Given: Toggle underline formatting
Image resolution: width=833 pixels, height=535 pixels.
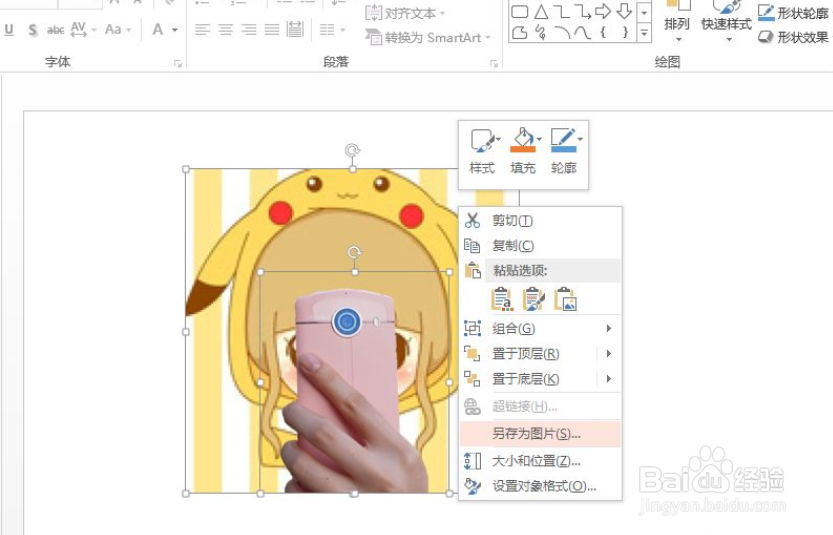Looking at the screenshot, I should 9,30.
